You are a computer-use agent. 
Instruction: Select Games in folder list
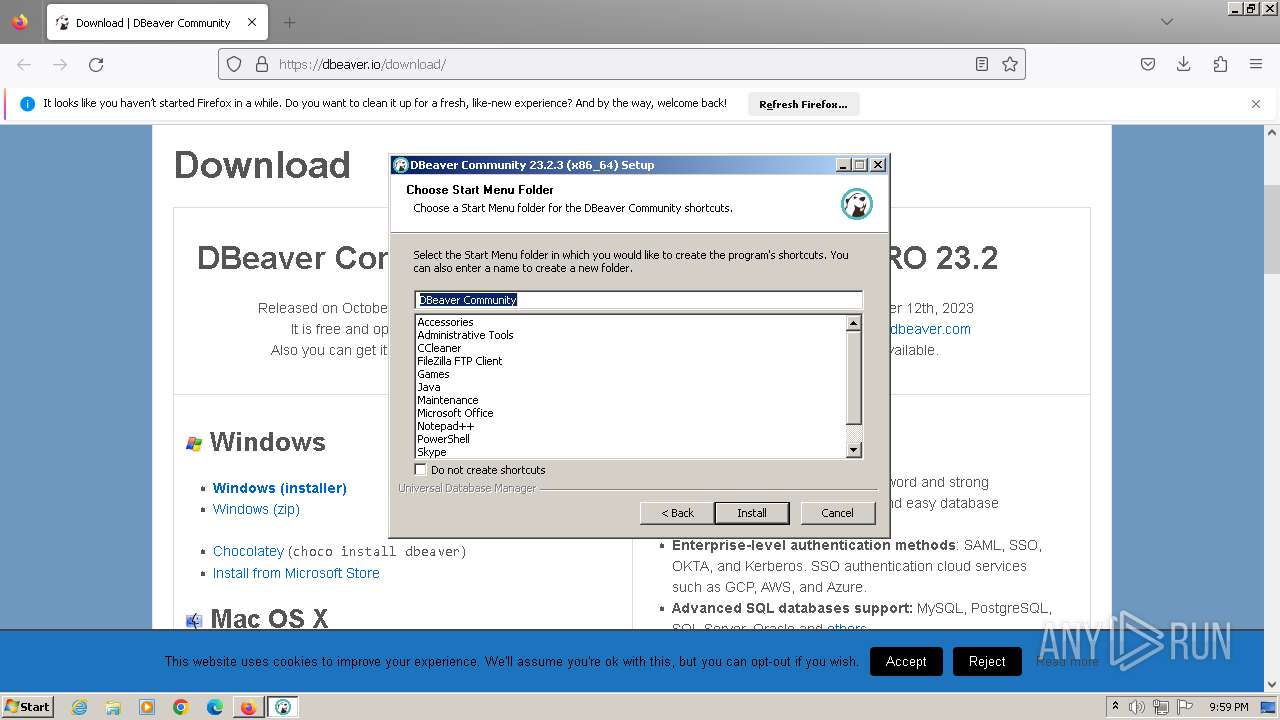pyautogui.click(x=433, y=374)
